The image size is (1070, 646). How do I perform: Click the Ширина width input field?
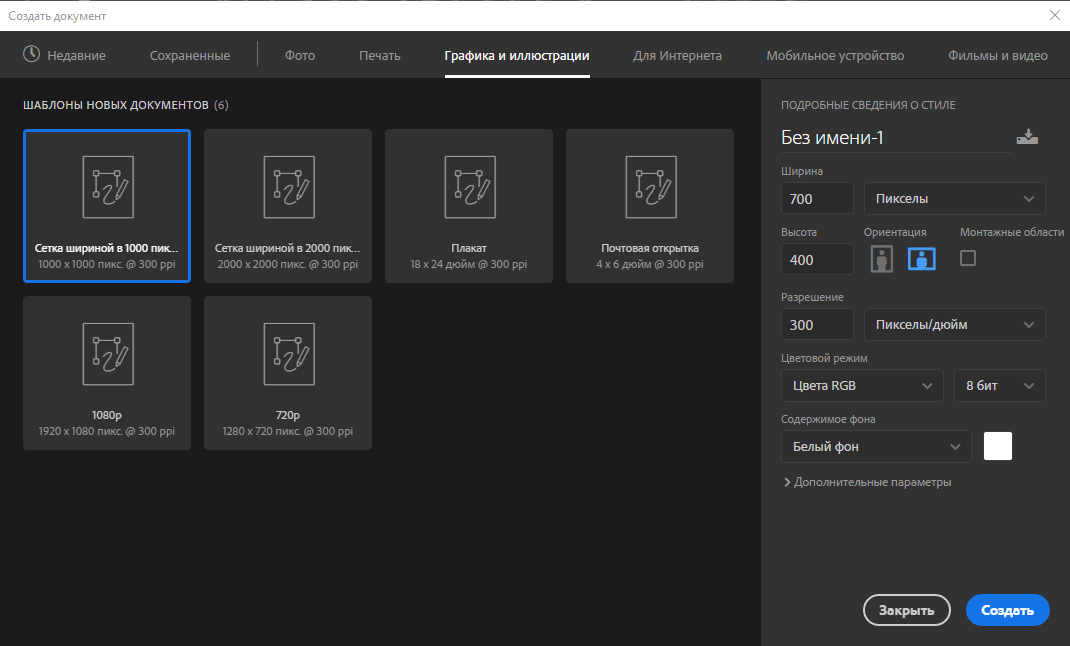(817, 199)
